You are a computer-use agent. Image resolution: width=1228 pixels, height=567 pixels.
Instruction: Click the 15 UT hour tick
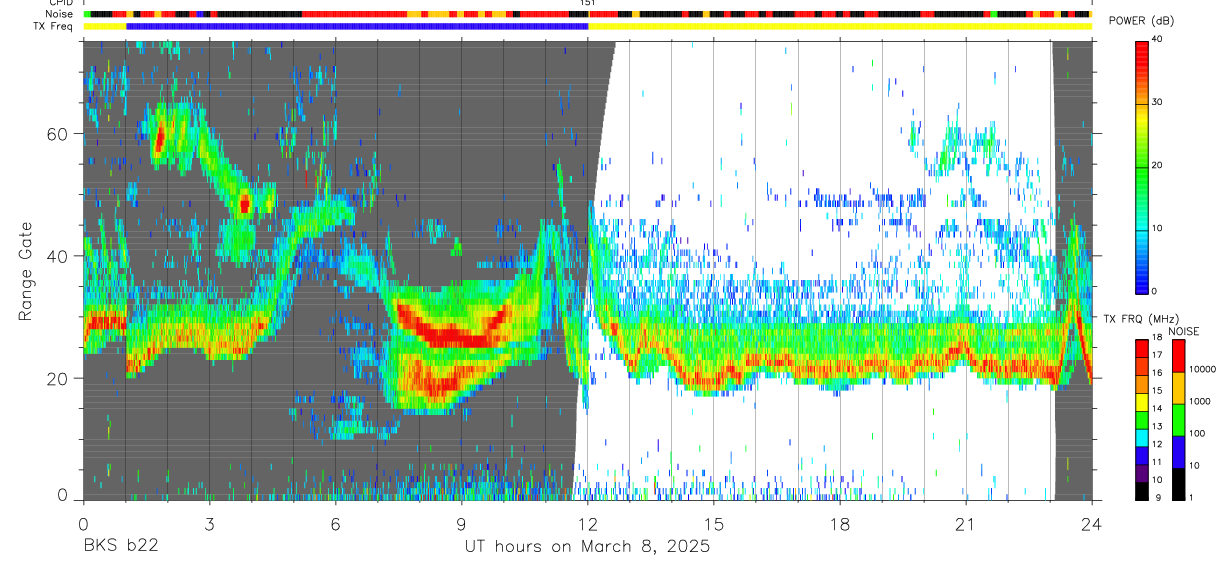[714, 523]
